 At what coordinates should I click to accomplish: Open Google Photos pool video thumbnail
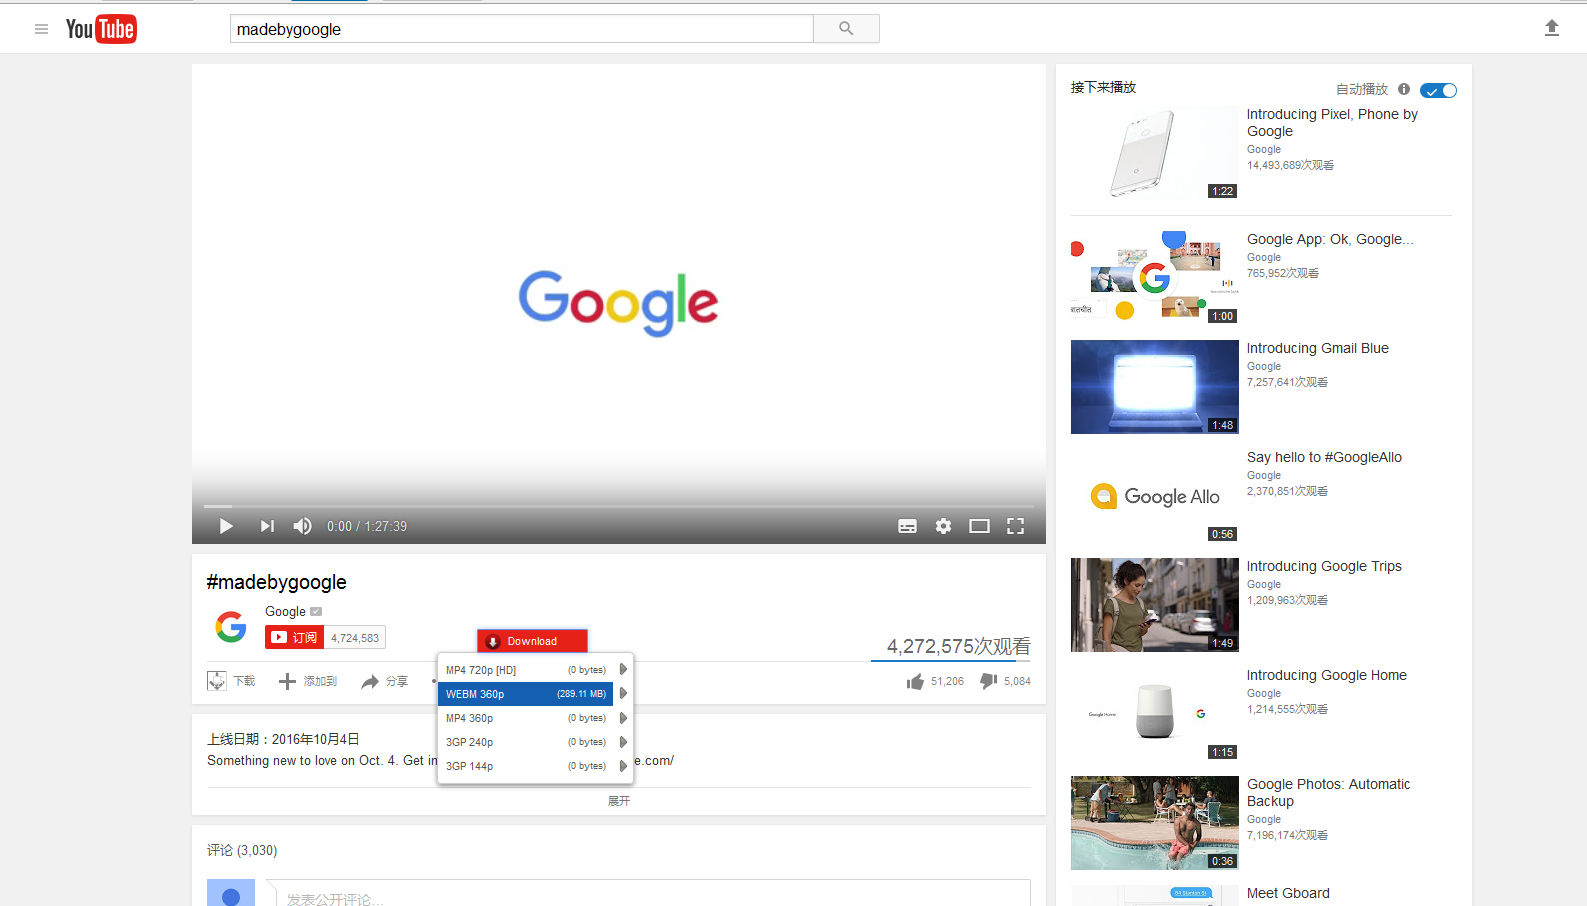[x=1154, y=823]
